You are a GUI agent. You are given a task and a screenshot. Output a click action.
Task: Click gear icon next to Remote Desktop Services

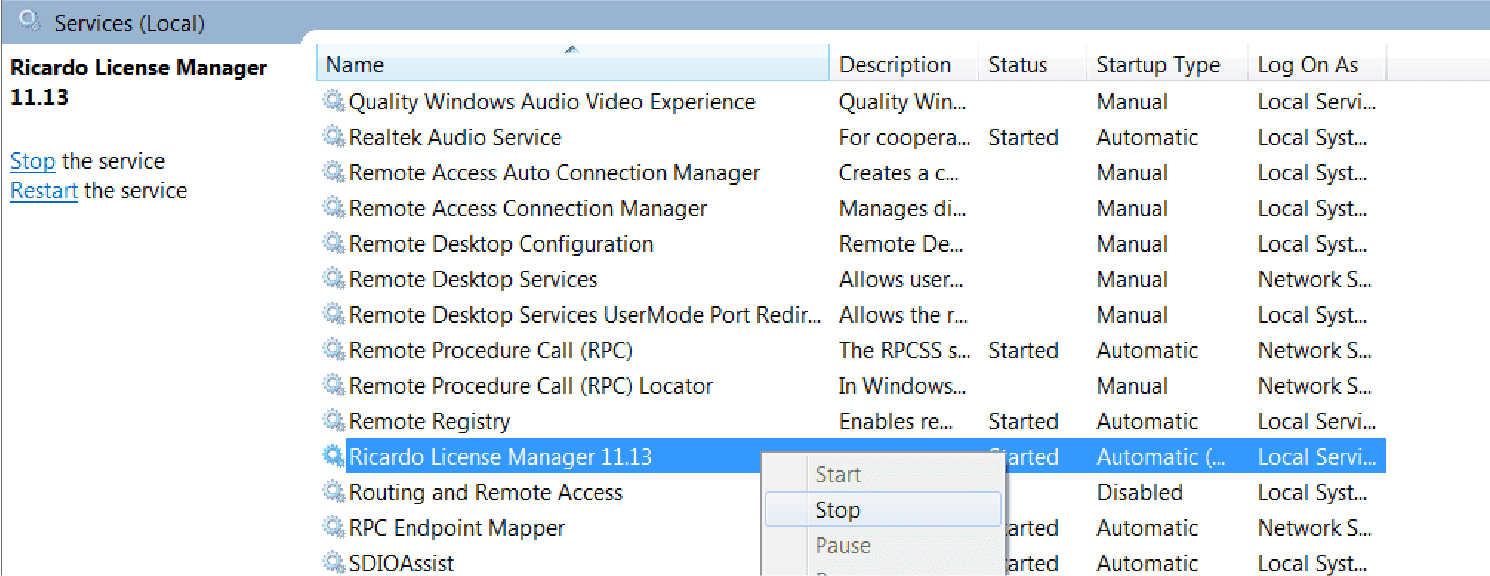pyautogui.click(x=333, y=279)
